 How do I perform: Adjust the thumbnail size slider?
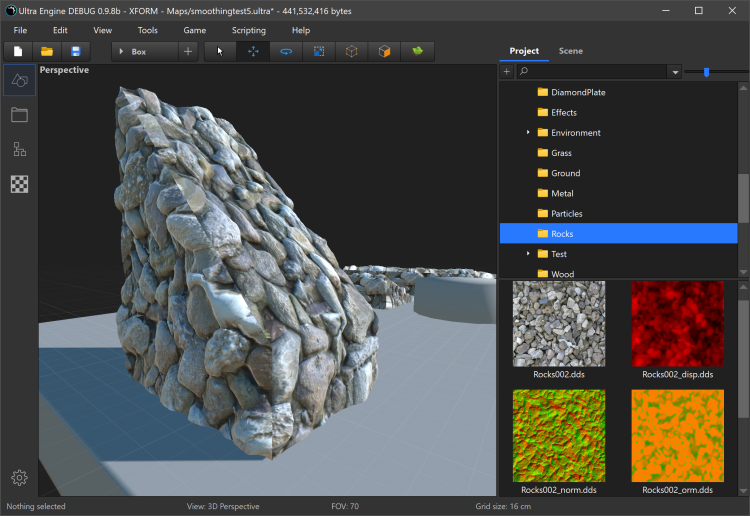706,72
